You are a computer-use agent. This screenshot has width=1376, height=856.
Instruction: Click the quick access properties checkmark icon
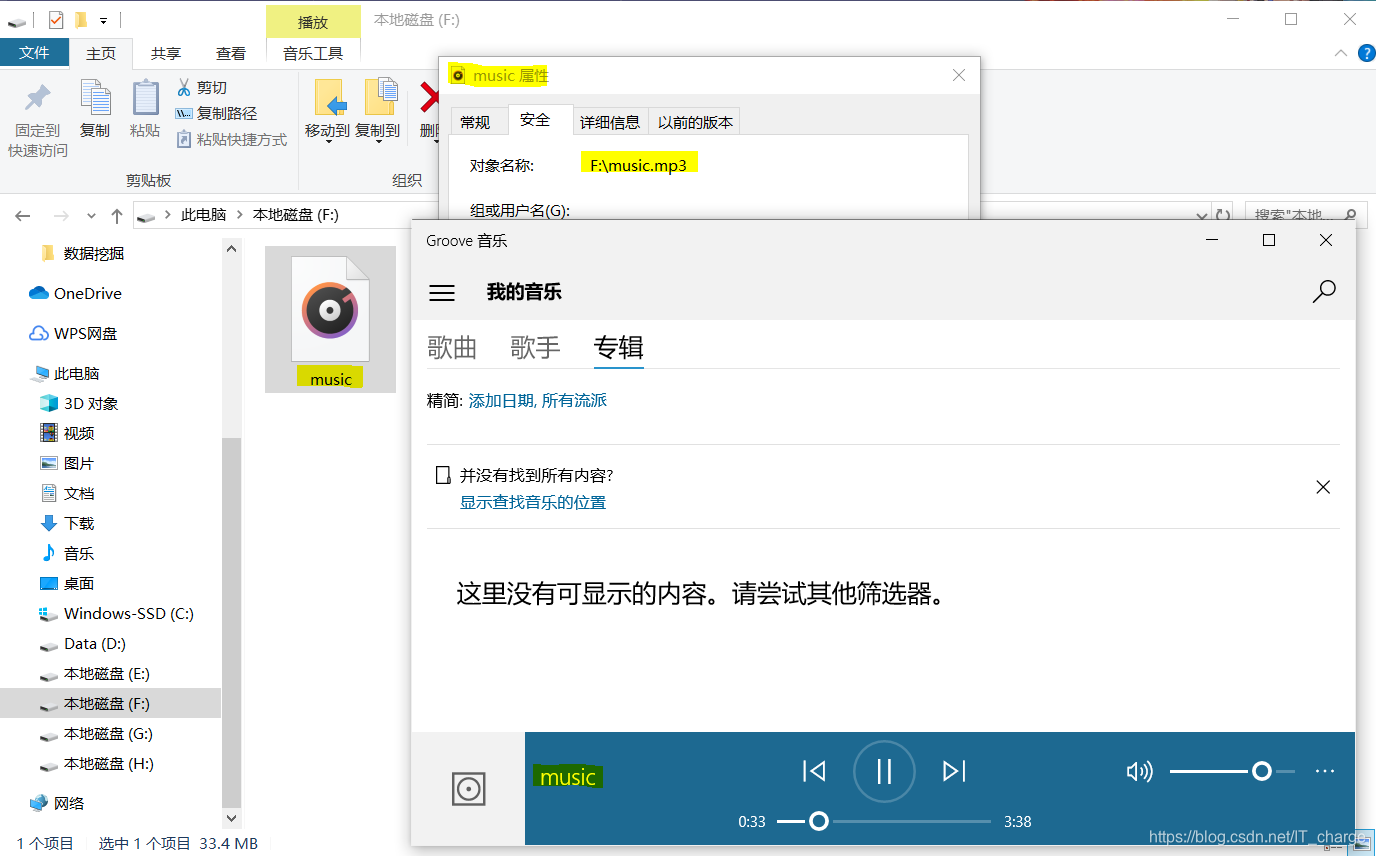click(x=56, y=19)
